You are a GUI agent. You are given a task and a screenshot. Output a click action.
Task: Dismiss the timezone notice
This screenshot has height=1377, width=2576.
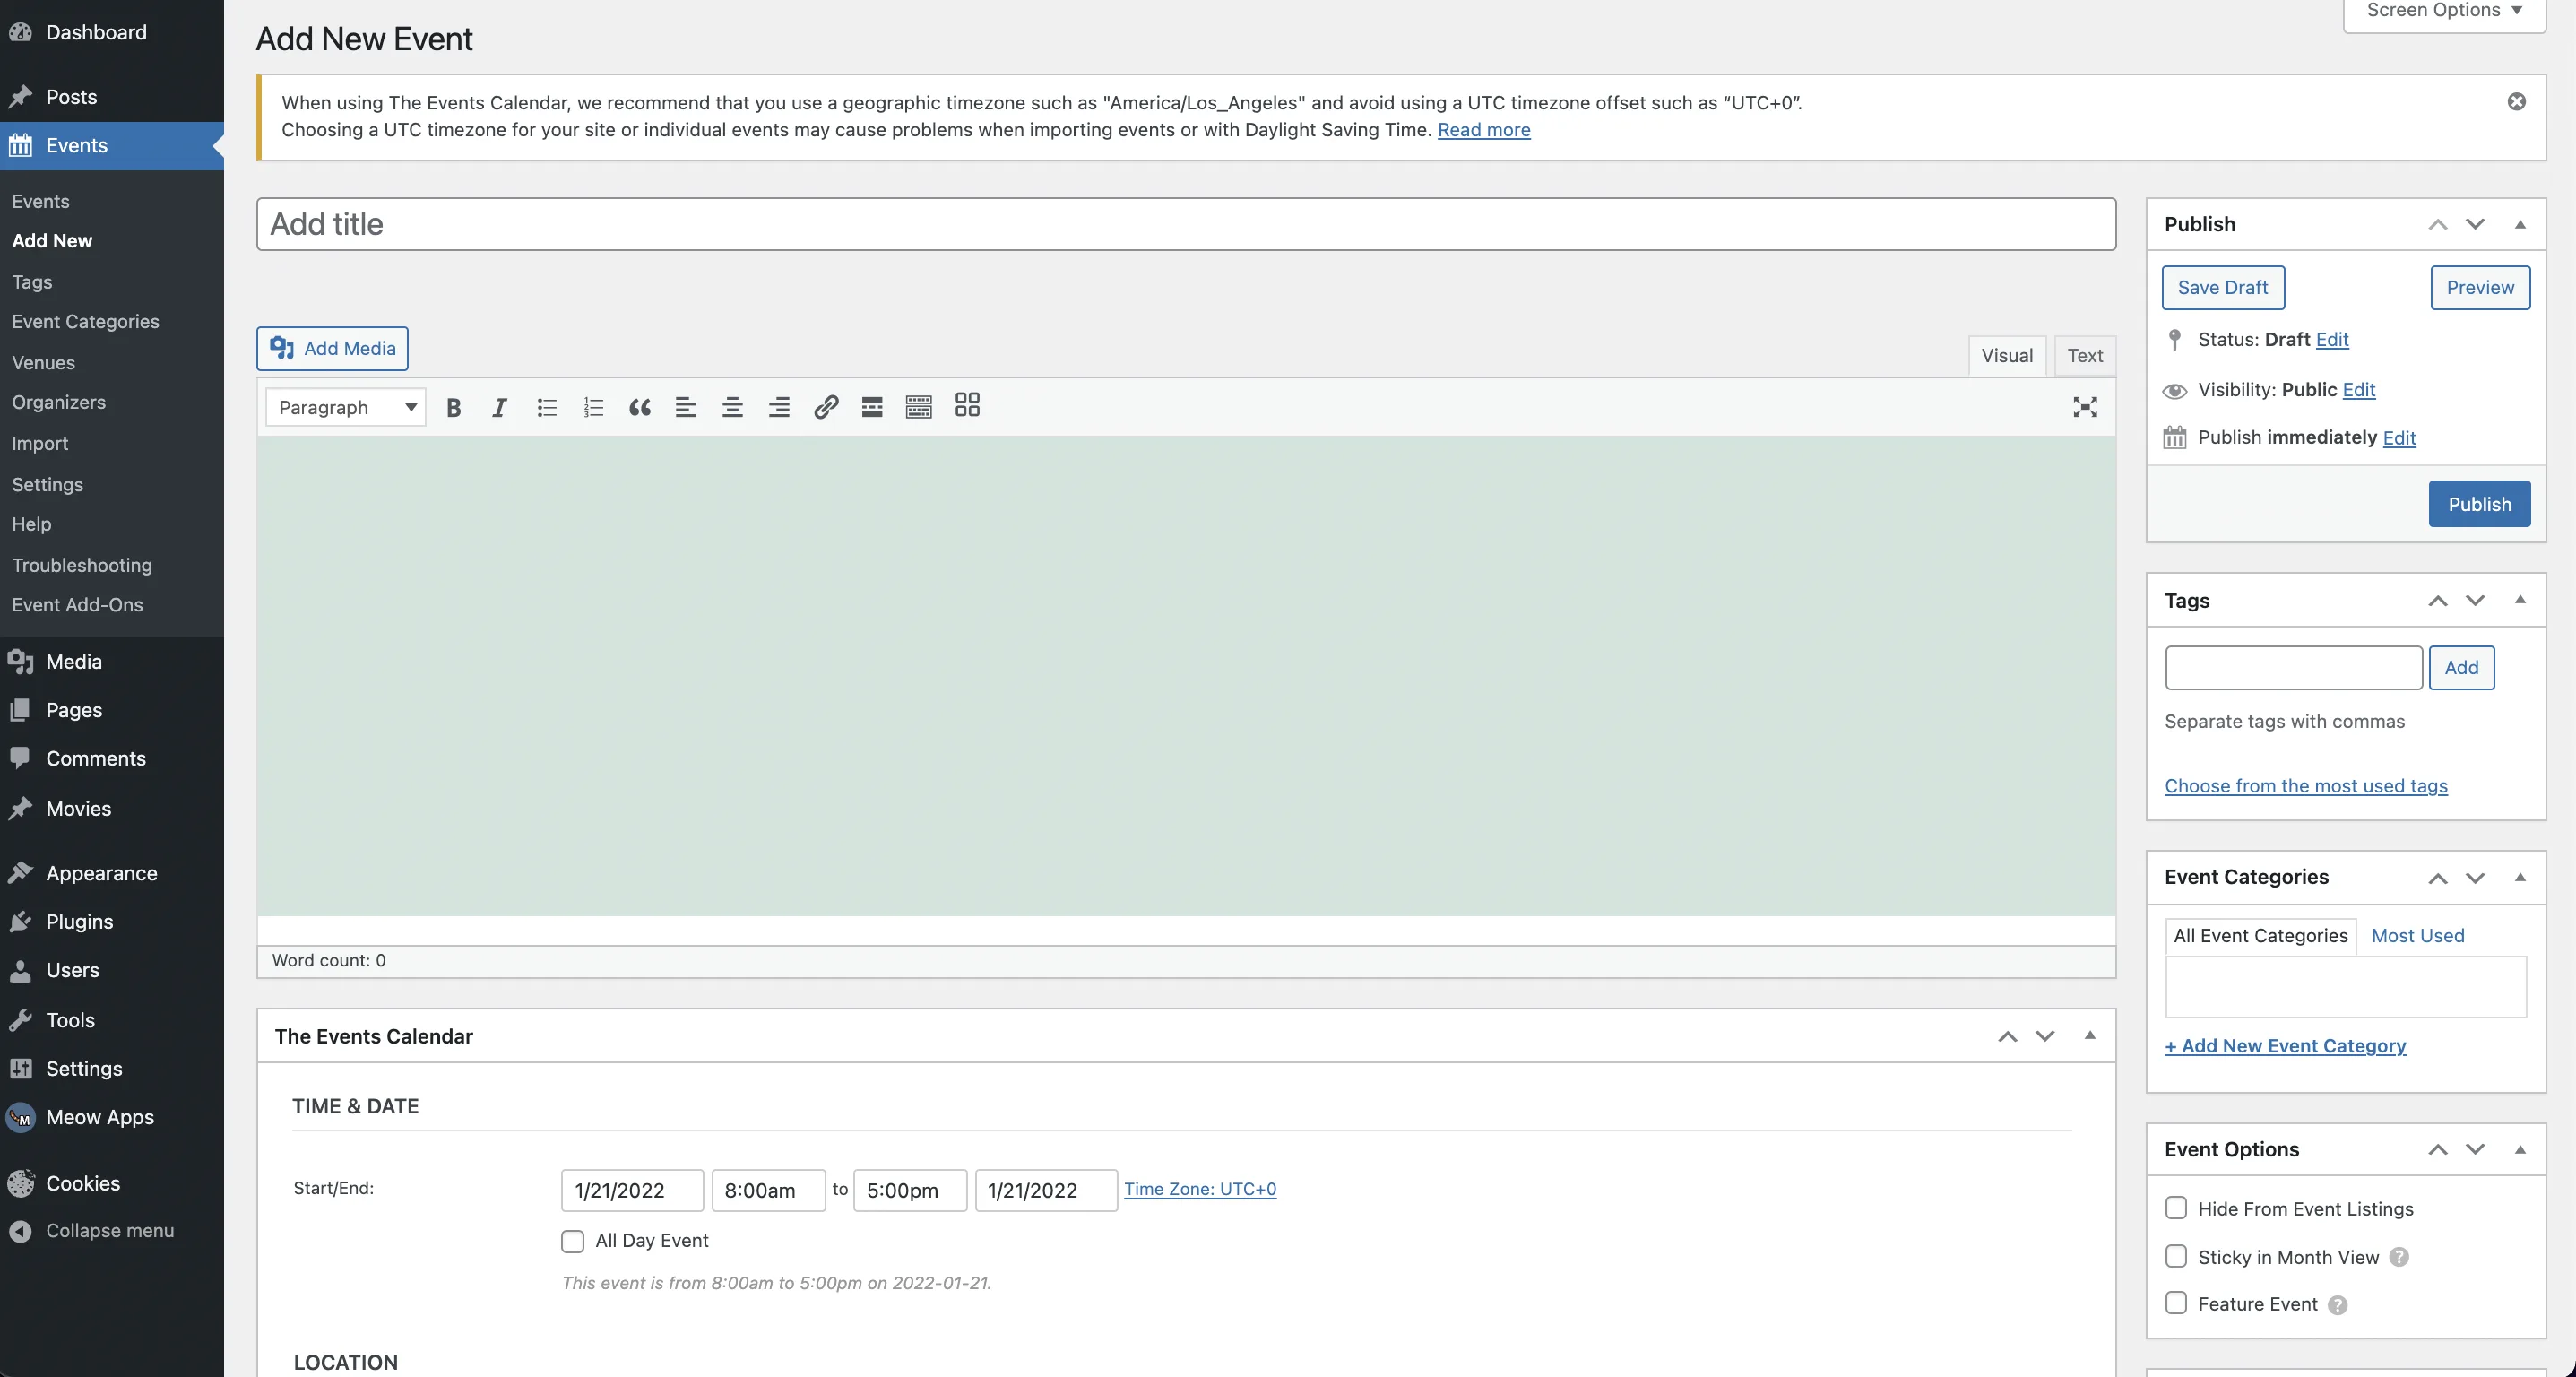click(2516, 102)
